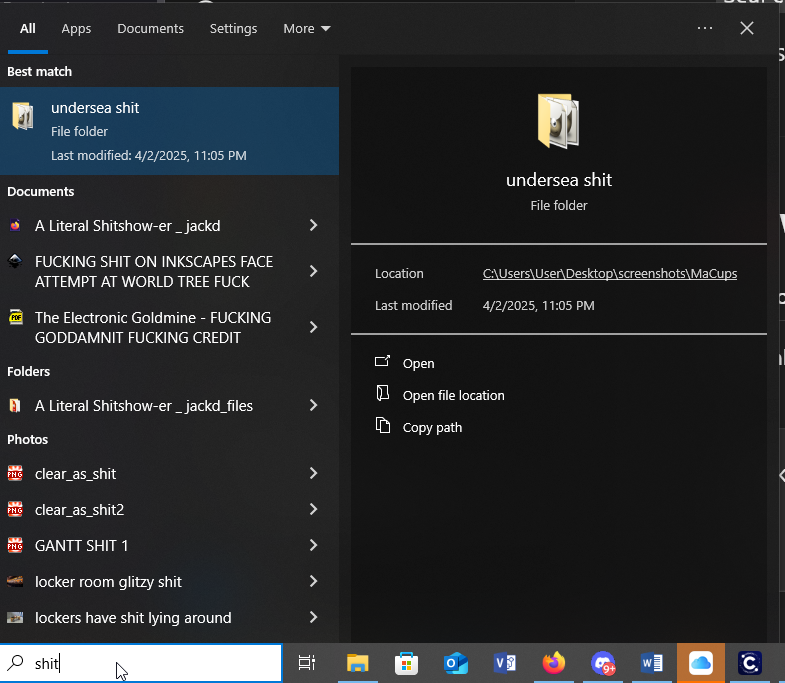Screen dimensions: 785x683
Task: Click Firefox icon beside A Literal Shitshow-er _ jackd document
Action: coord(15,225)
